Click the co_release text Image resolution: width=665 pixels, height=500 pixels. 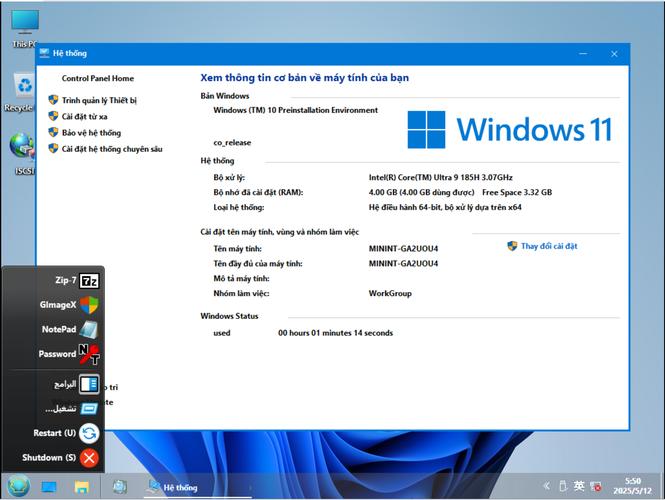coord(232,143)
